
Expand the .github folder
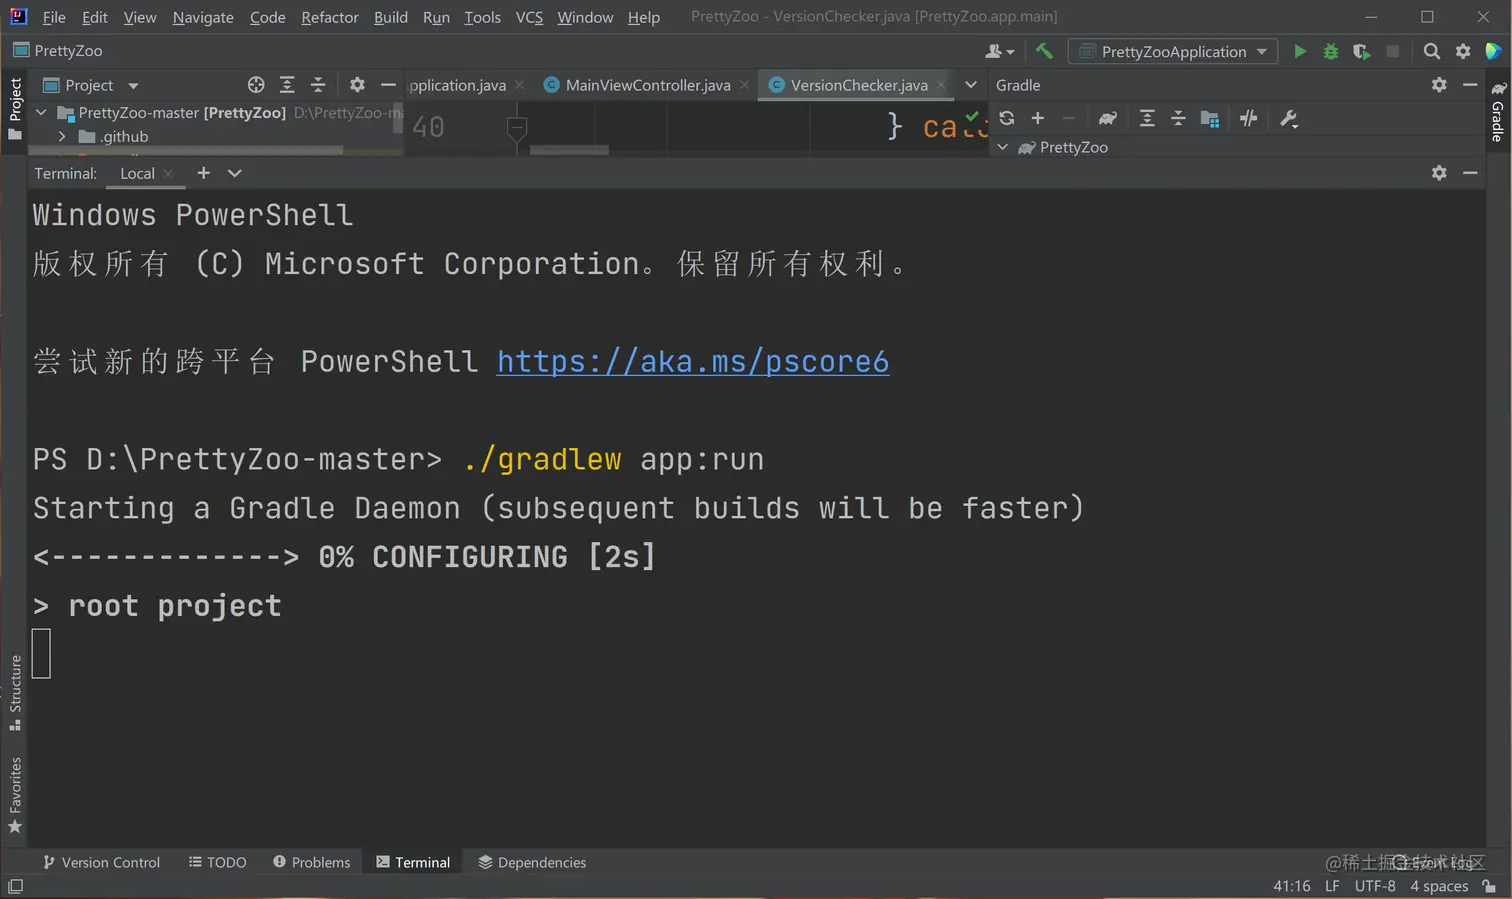point(62,136)
